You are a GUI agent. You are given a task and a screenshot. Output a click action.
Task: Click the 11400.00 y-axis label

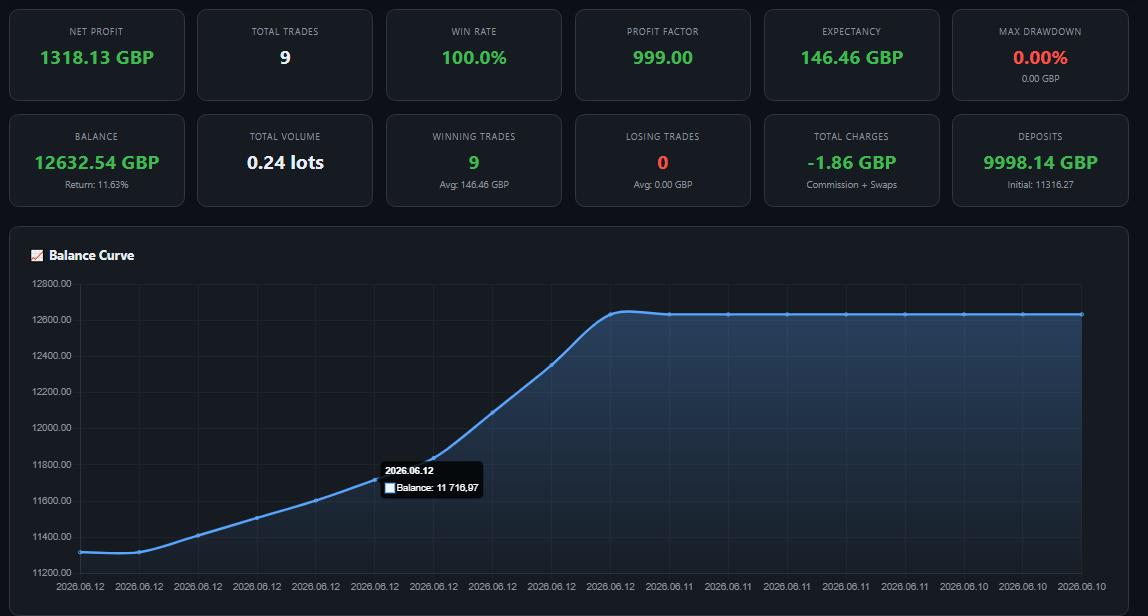point(51,537)
